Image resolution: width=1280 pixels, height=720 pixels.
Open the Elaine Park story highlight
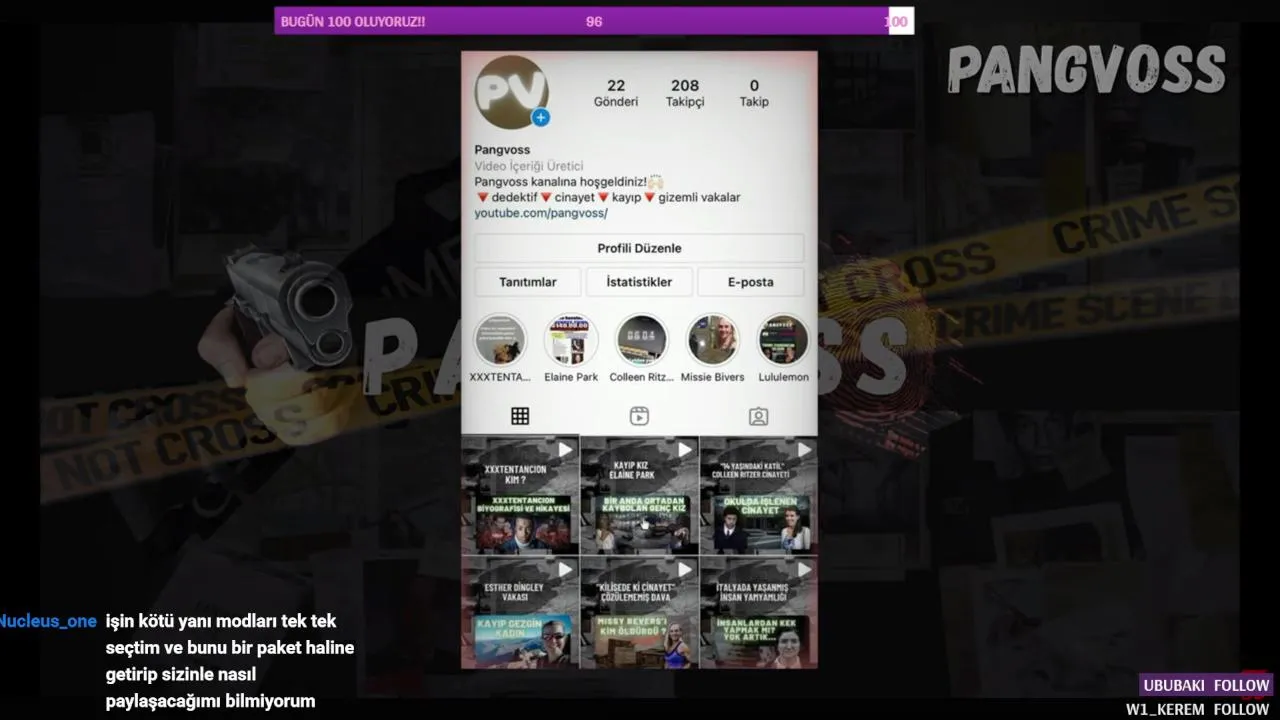pos(571,348)
